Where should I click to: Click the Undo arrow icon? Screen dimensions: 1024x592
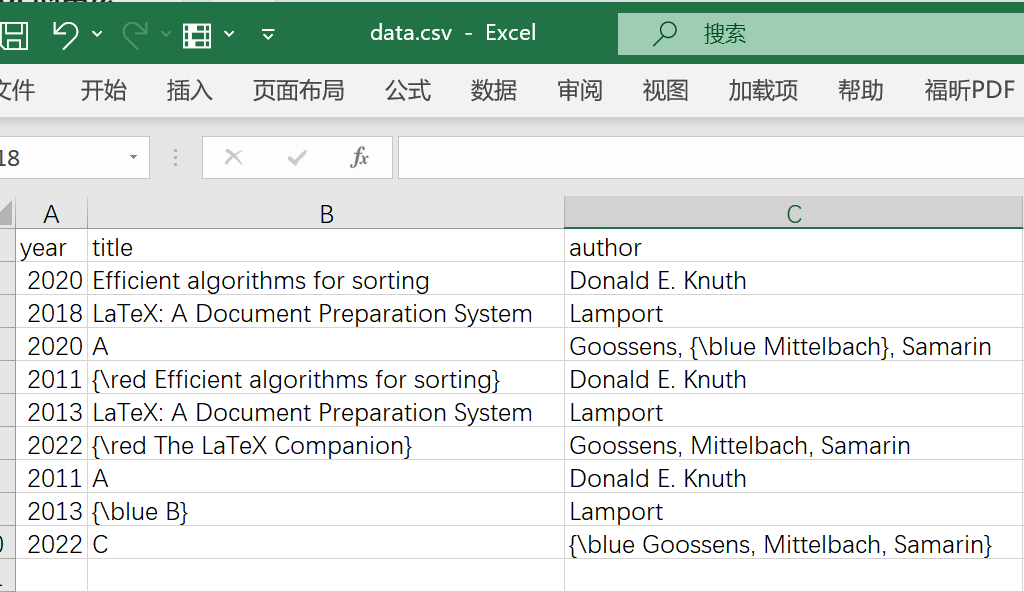coord(66,35)
